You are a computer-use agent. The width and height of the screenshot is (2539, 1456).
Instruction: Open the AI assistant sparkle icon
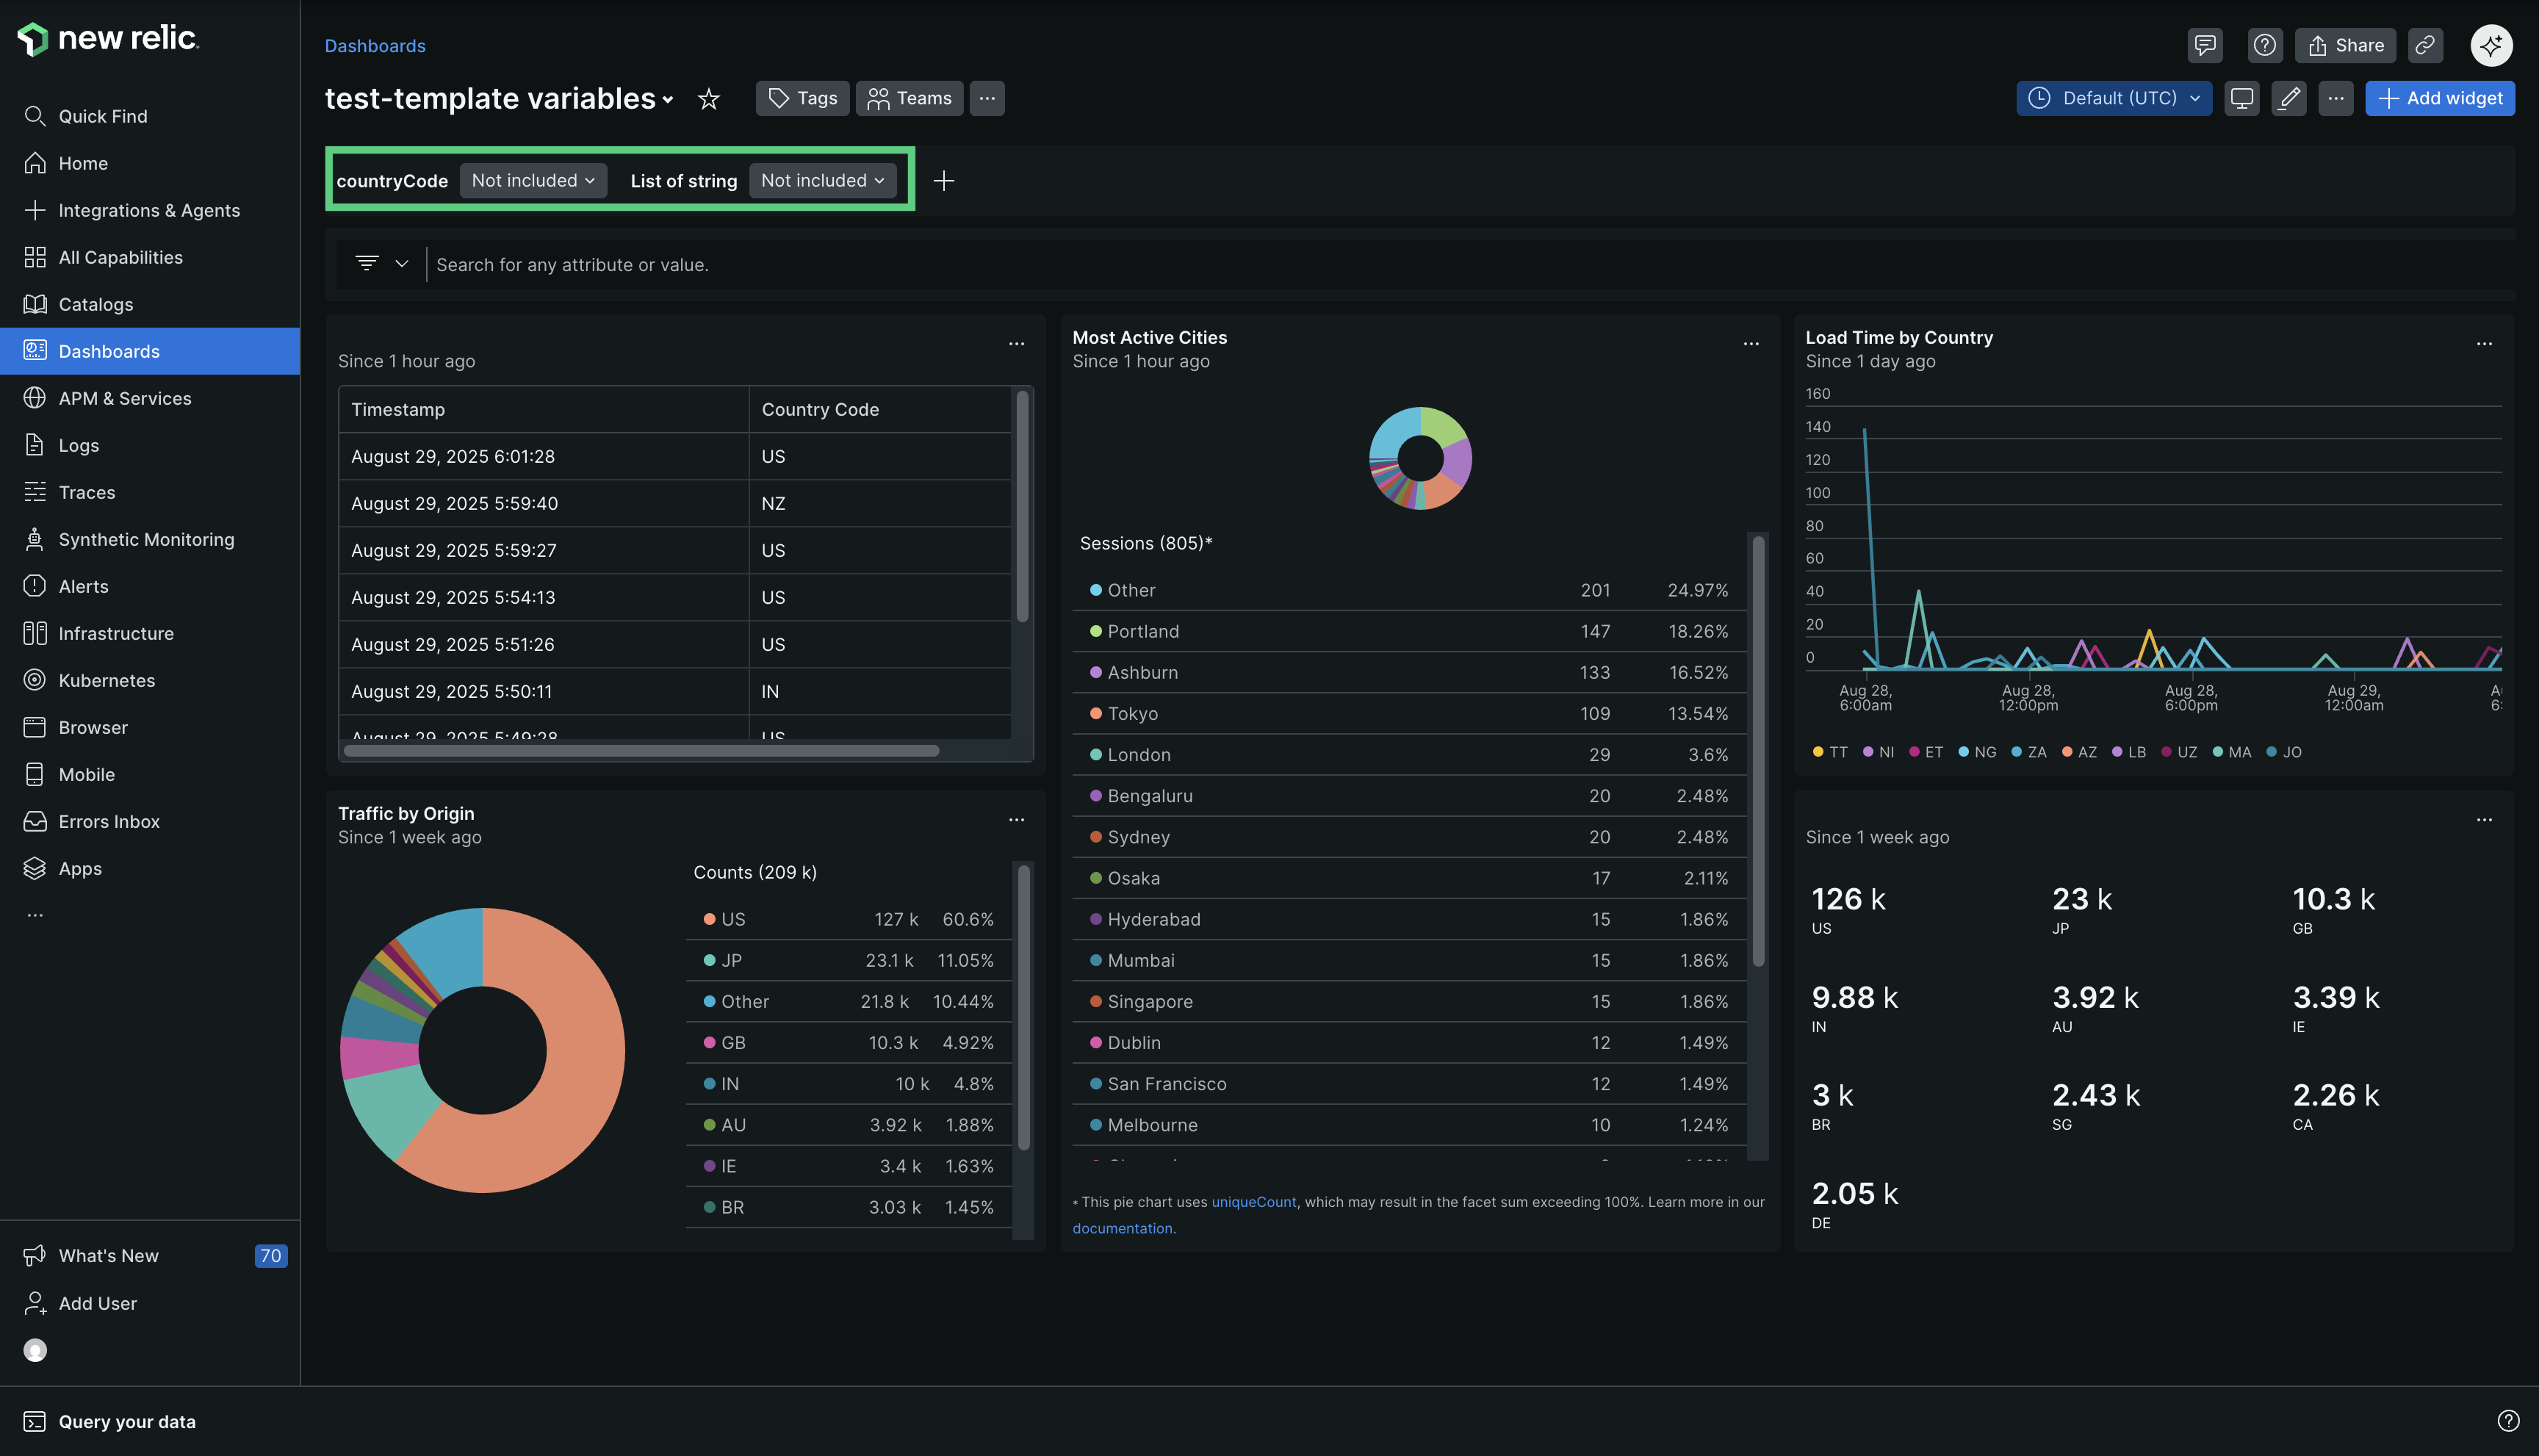point(2491,45)
